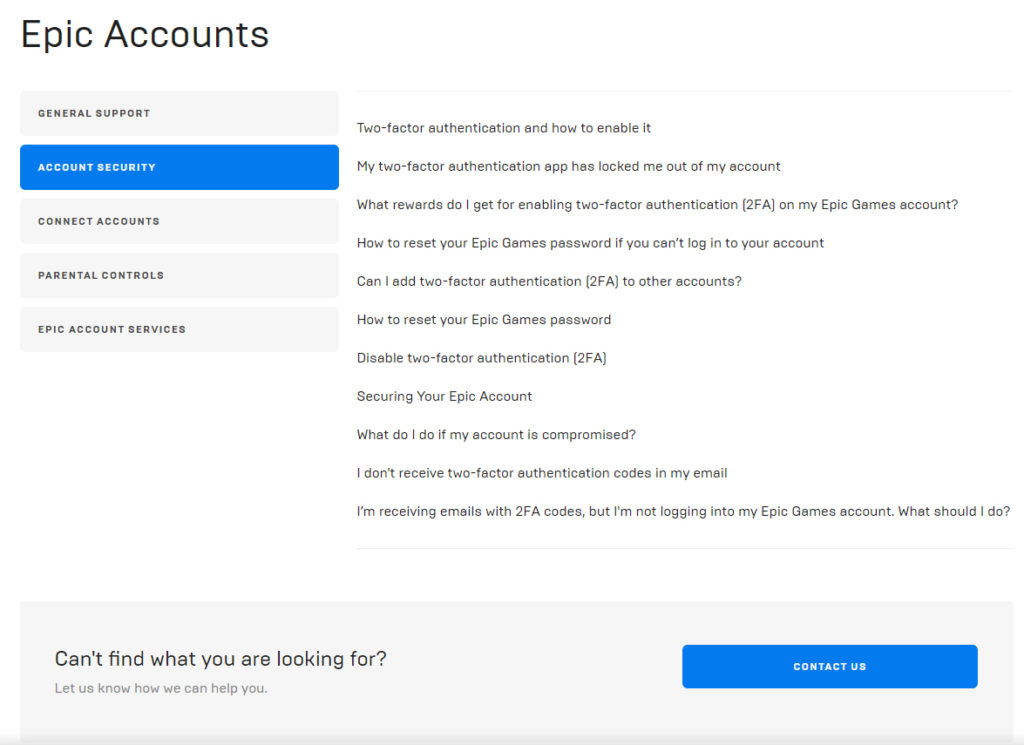Open article about receiving unexpected 2FA code emails
This screenshot has height=745, width=1024.
point(683,511)
